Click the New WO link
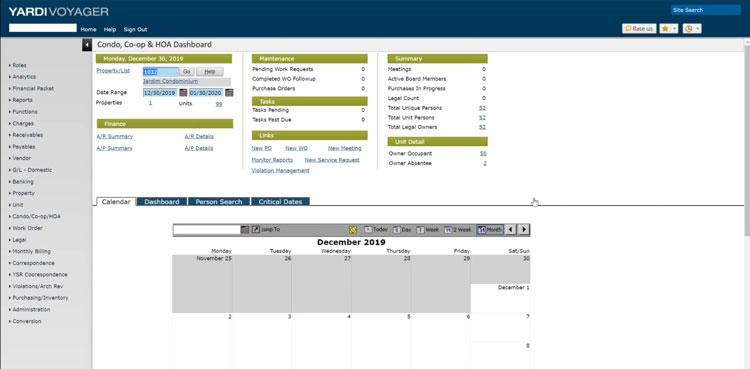 coord(296,148)
